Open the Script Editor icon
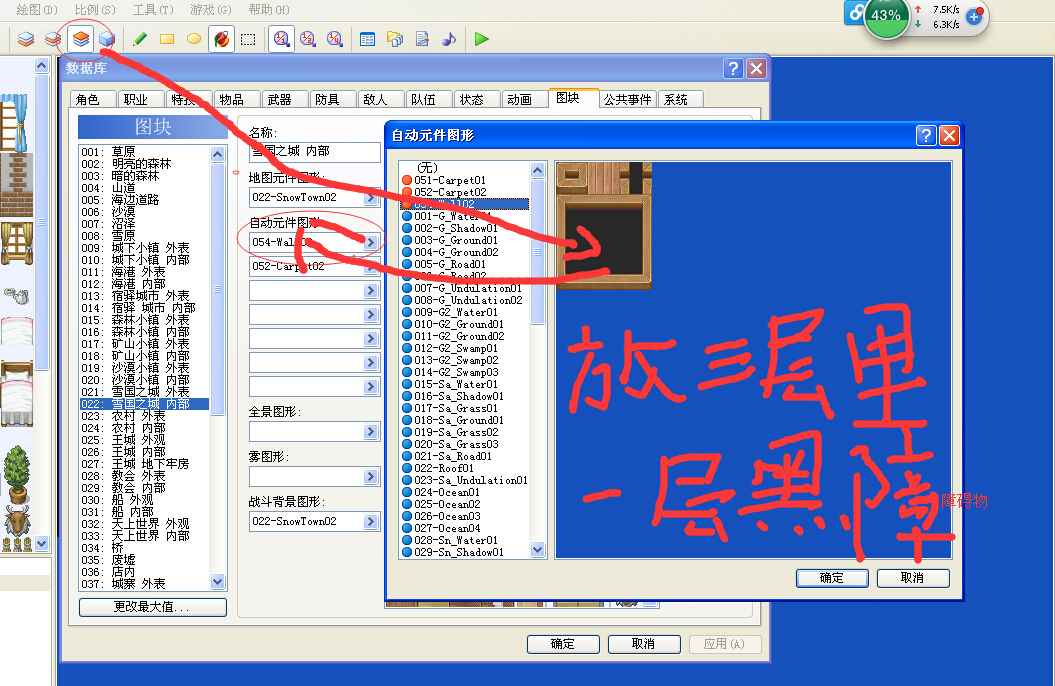The height and width of the screenshot is (686, 1055). (x=422, y=39)
